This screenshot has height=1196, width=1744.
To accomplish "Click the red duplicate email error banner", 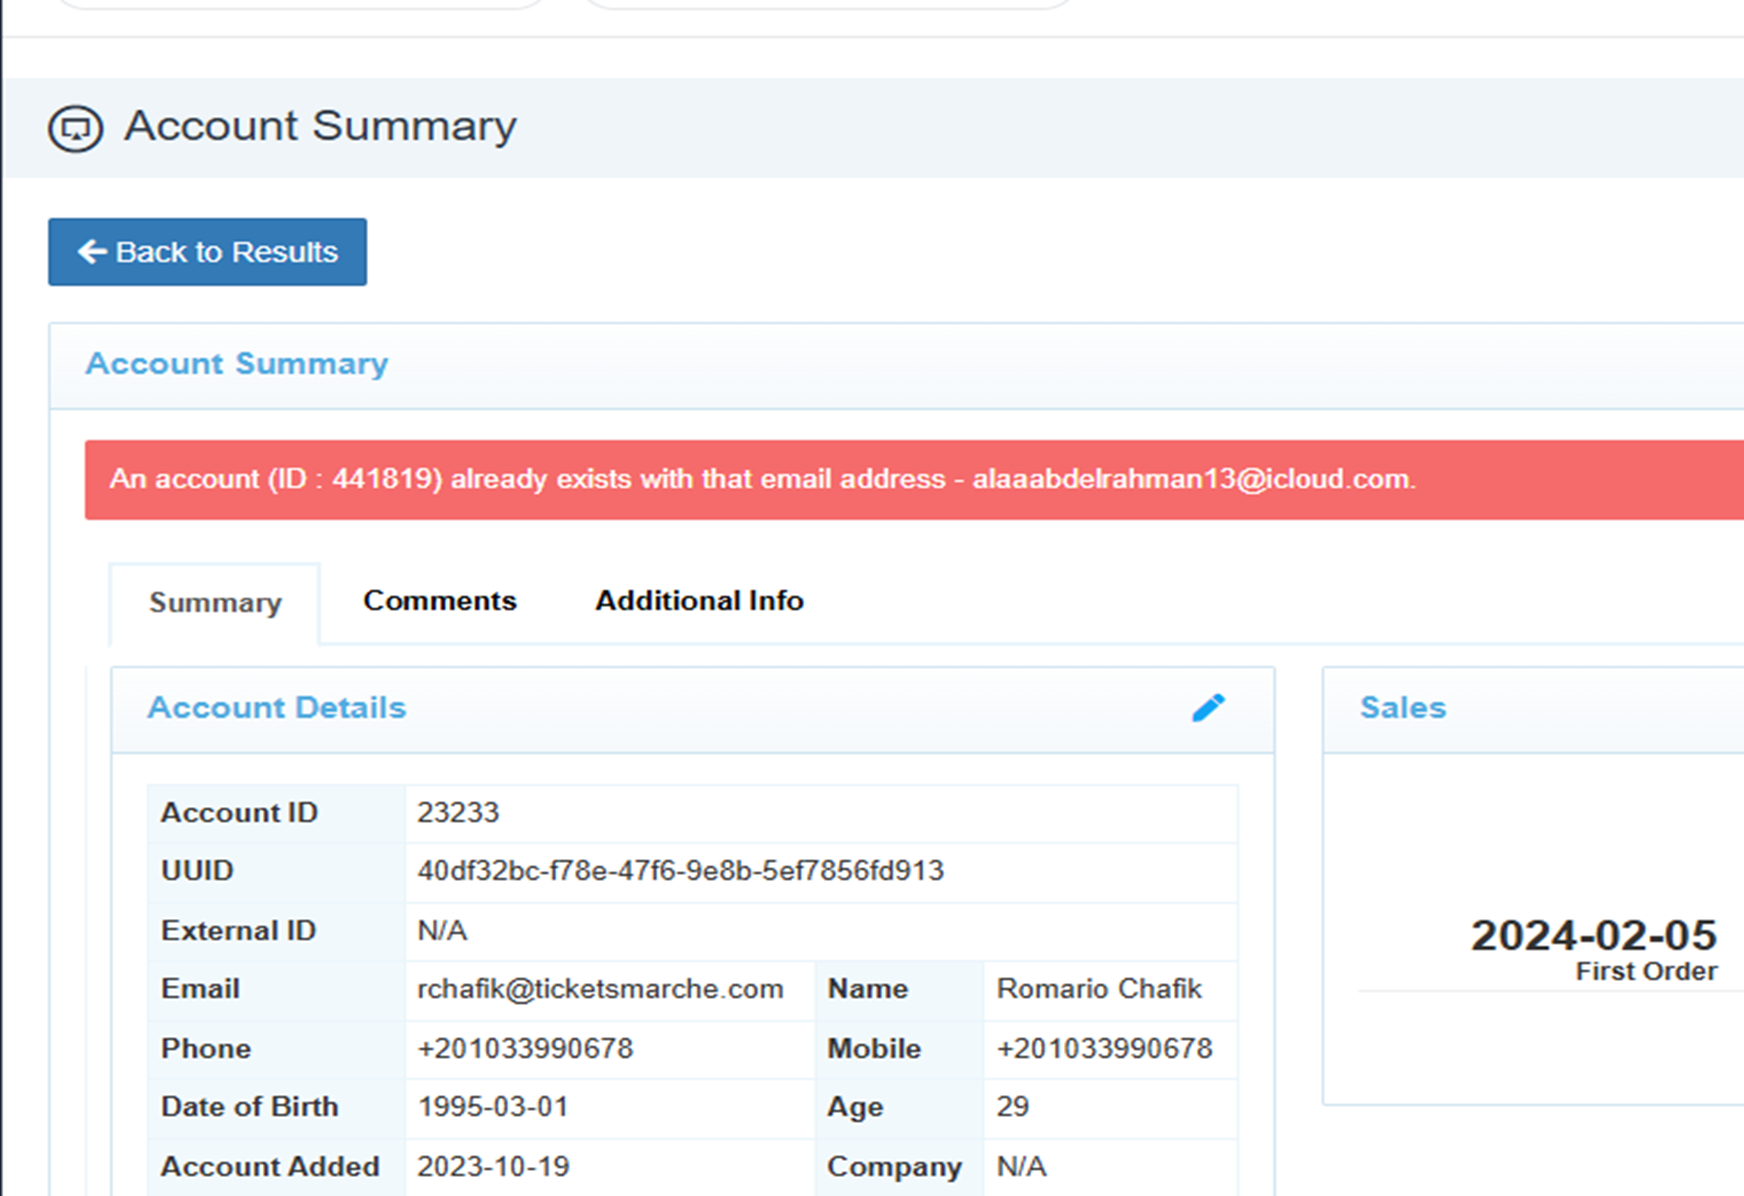I will pos(914,479).
